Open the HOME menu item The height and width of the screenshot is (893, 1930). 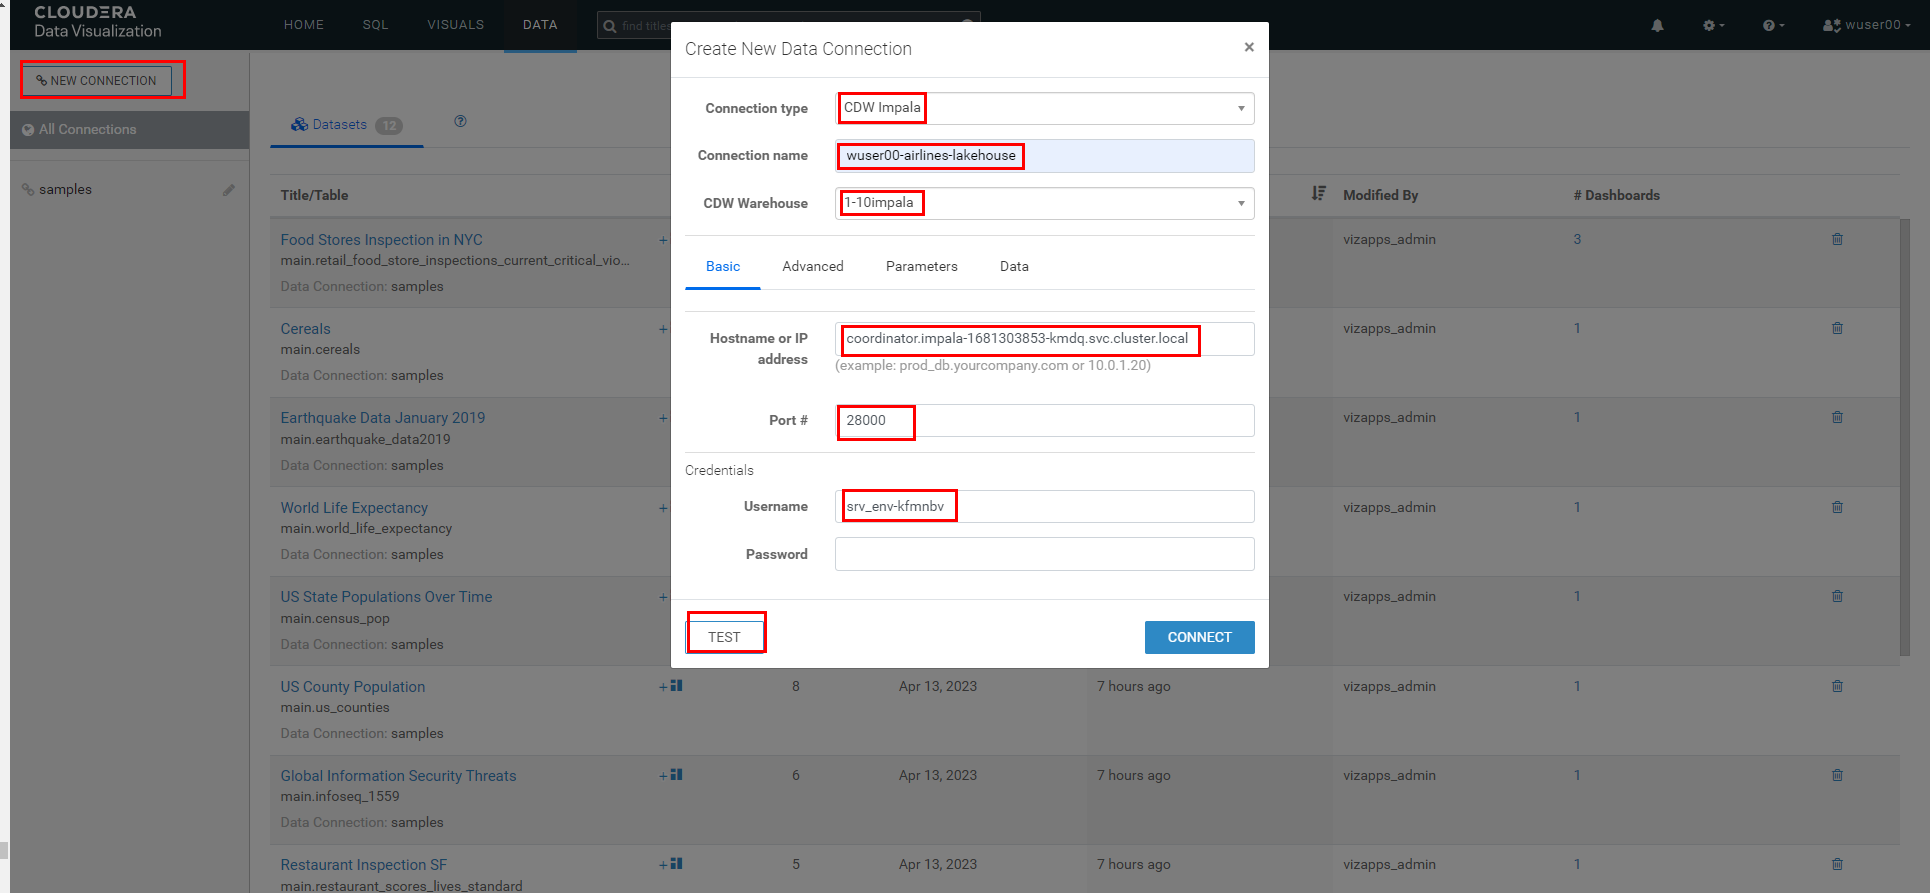click(304, 25)
